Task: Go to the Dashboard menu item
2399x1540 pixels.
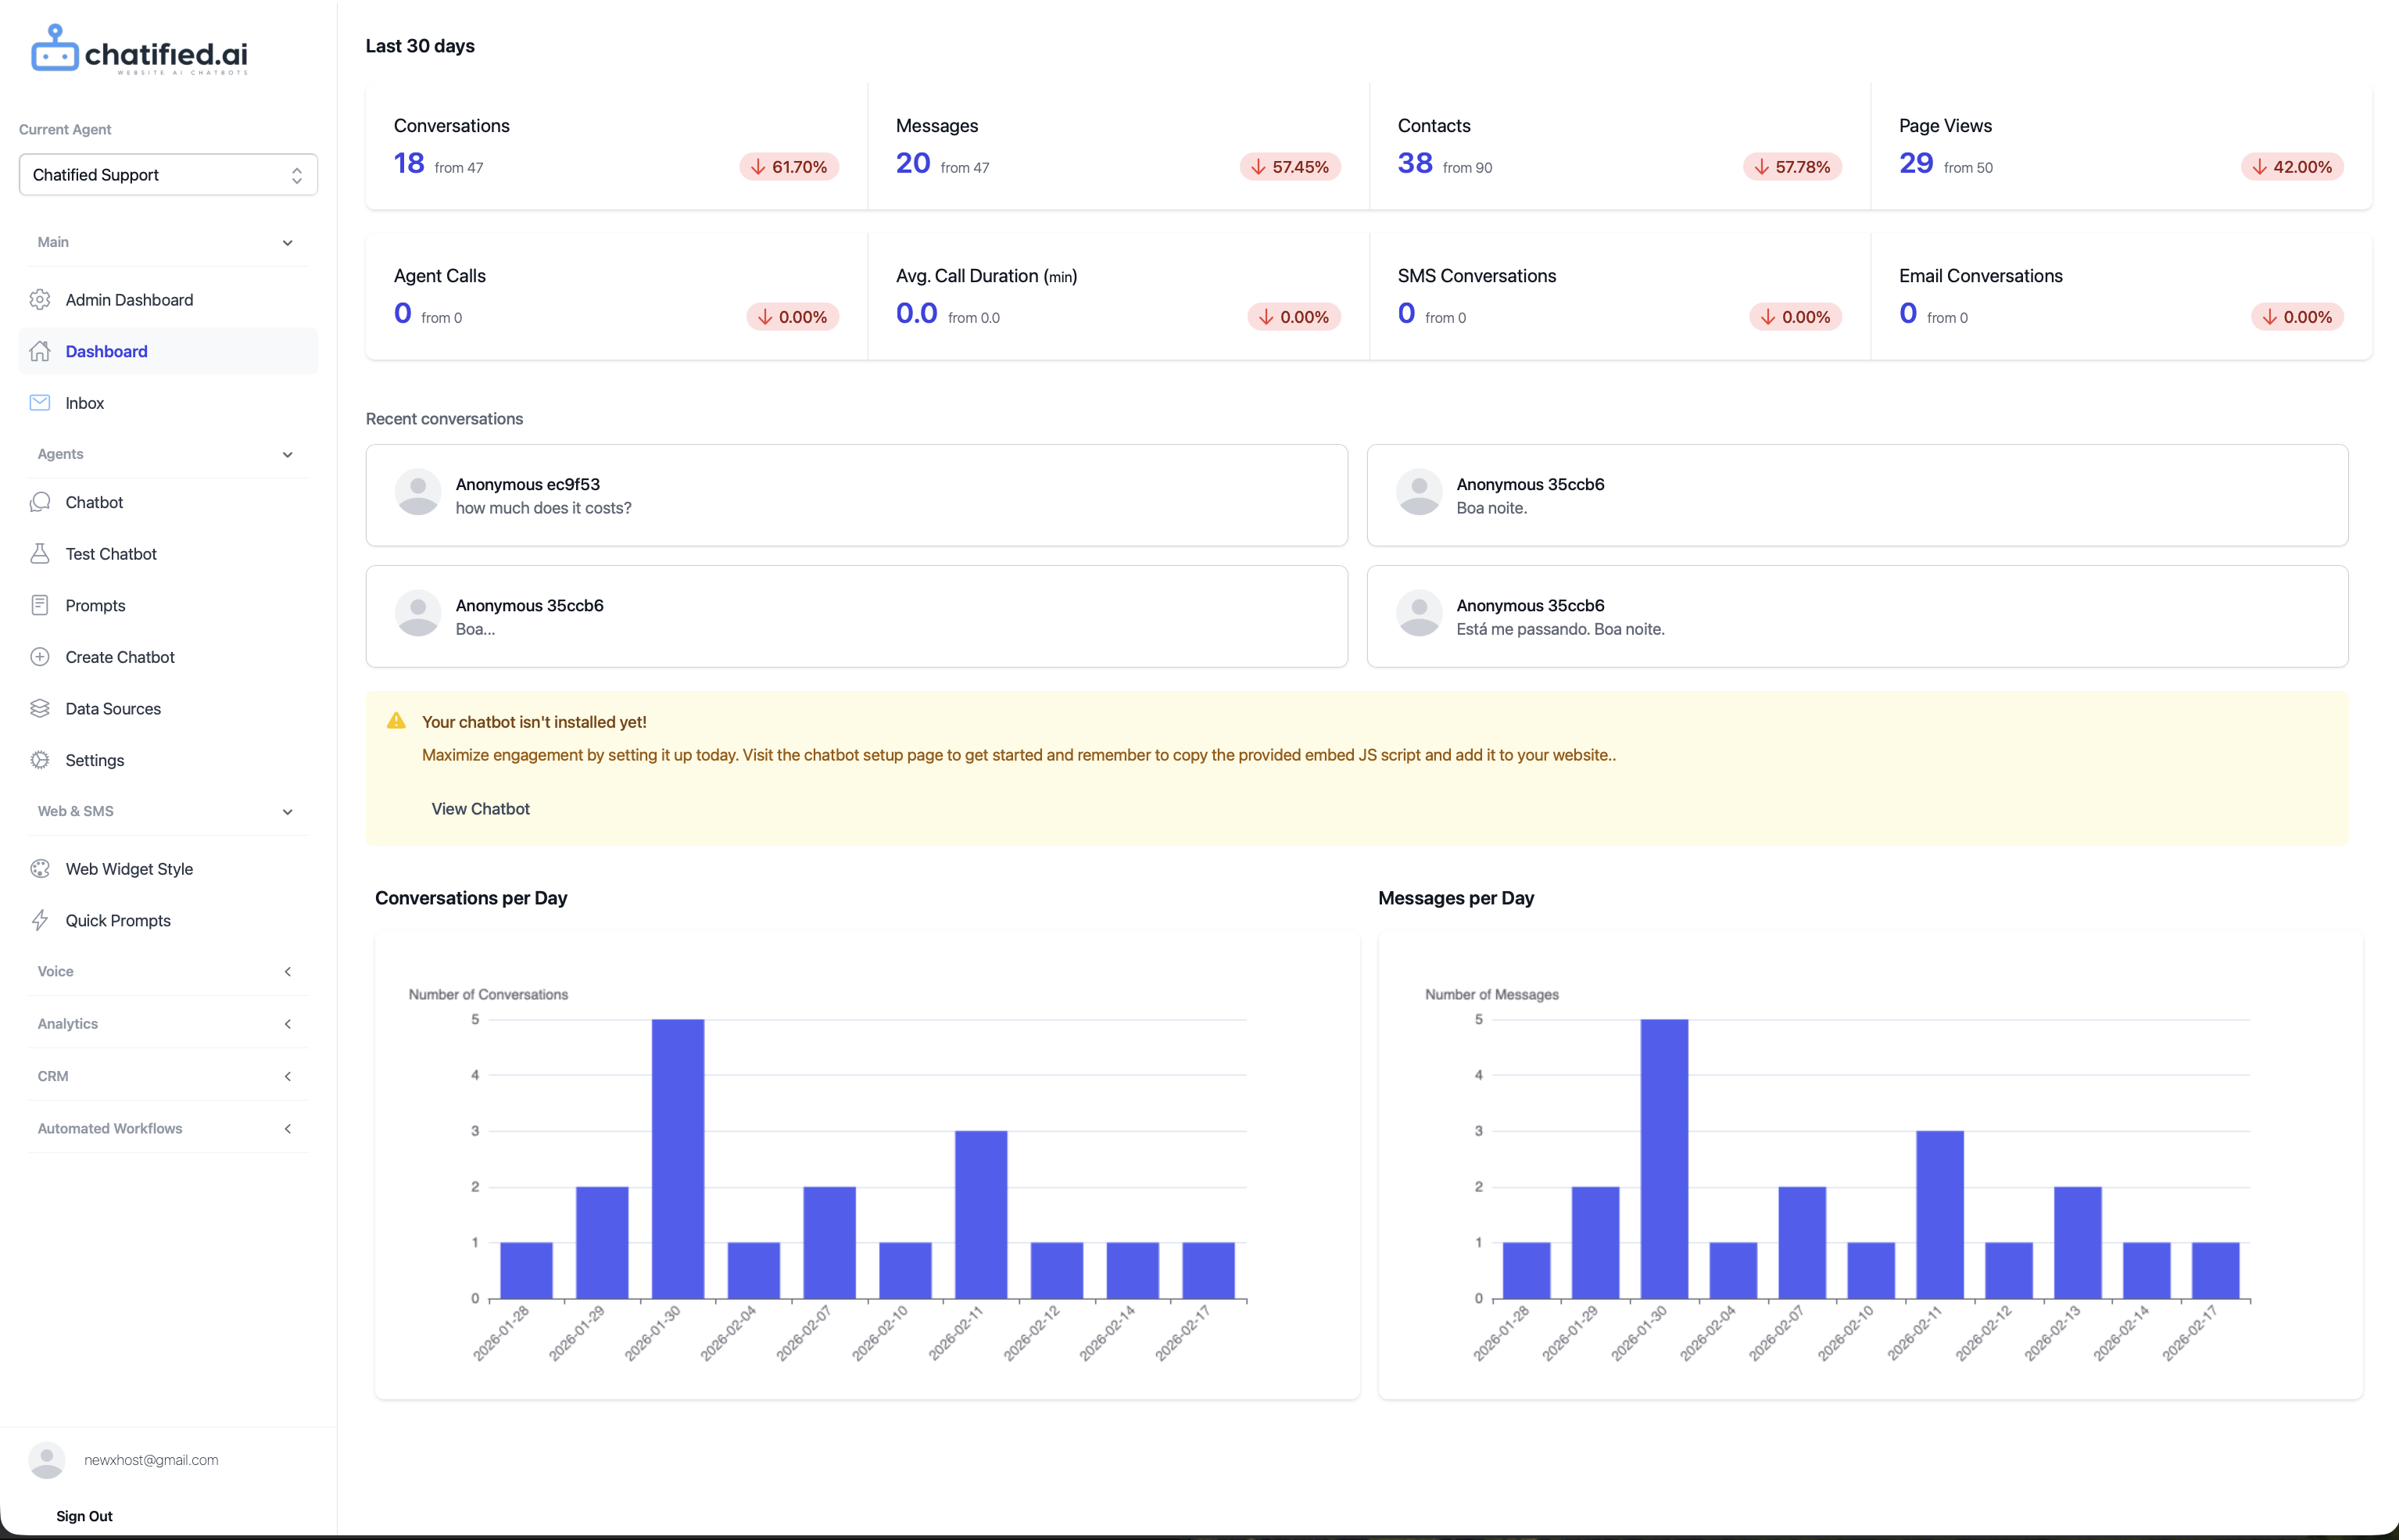Action: click(107, 352)
